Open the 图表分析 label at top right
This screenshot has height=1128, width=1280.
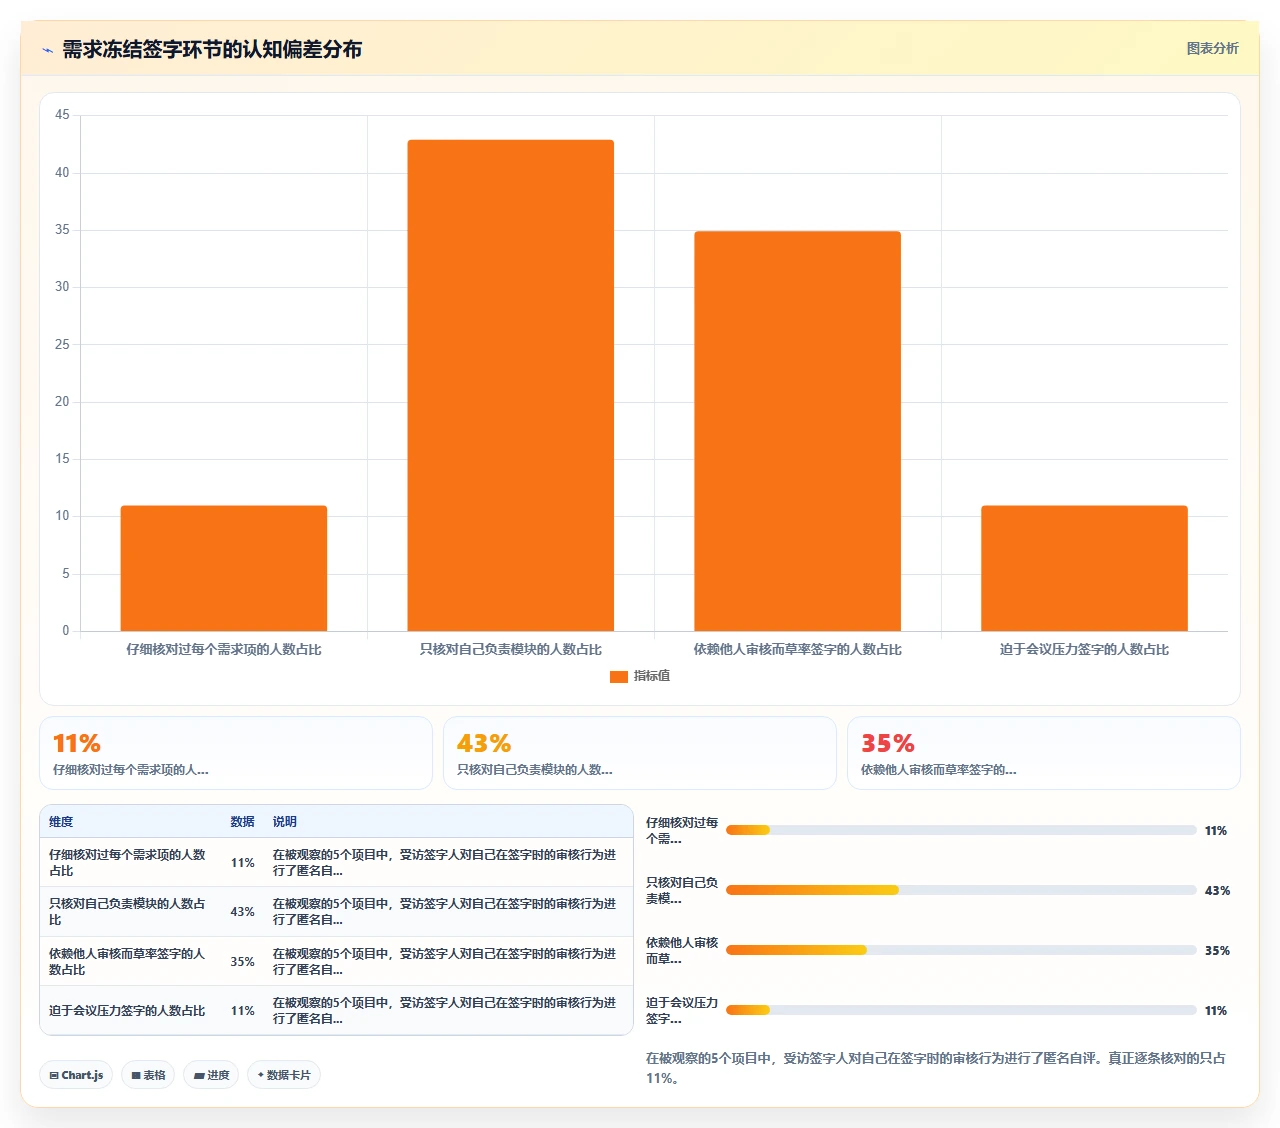tap(1212, 48)
